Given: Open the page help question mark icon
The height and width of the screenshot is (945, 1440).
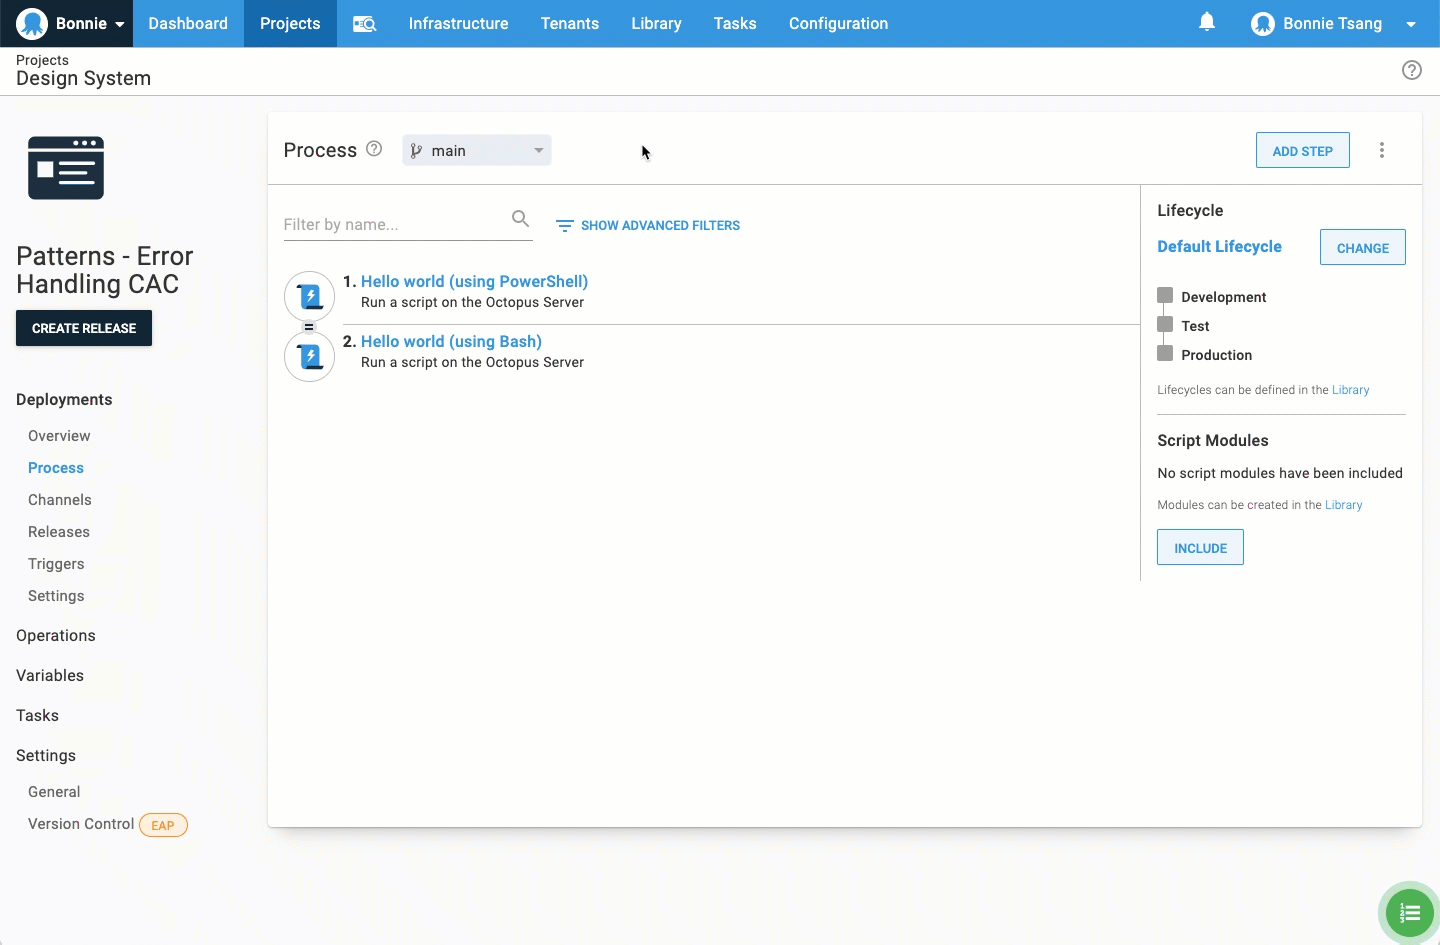Looking at the screenshot, I should pos(1412,70).
